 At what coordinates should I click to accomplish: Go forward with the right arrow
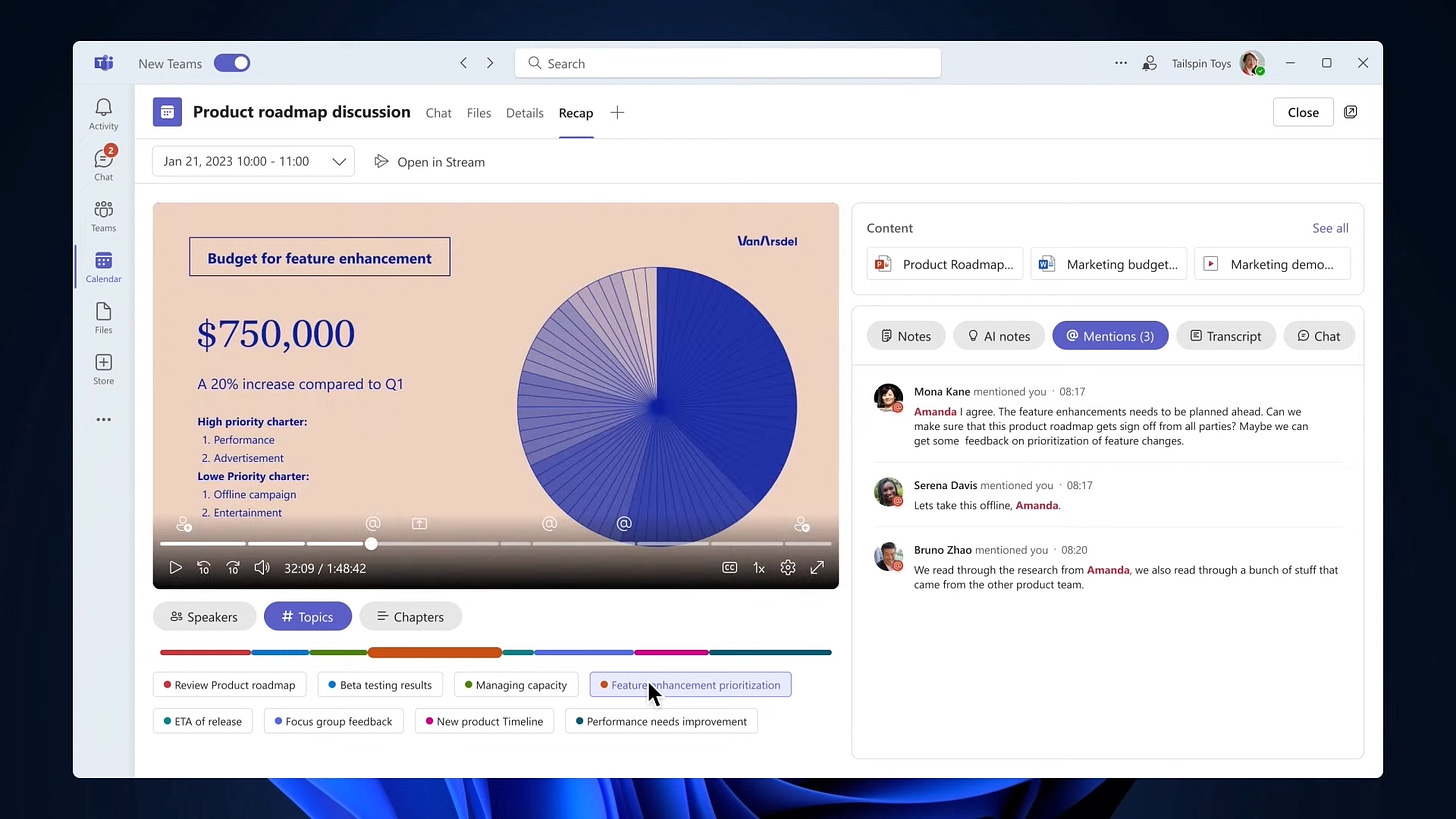490,63
